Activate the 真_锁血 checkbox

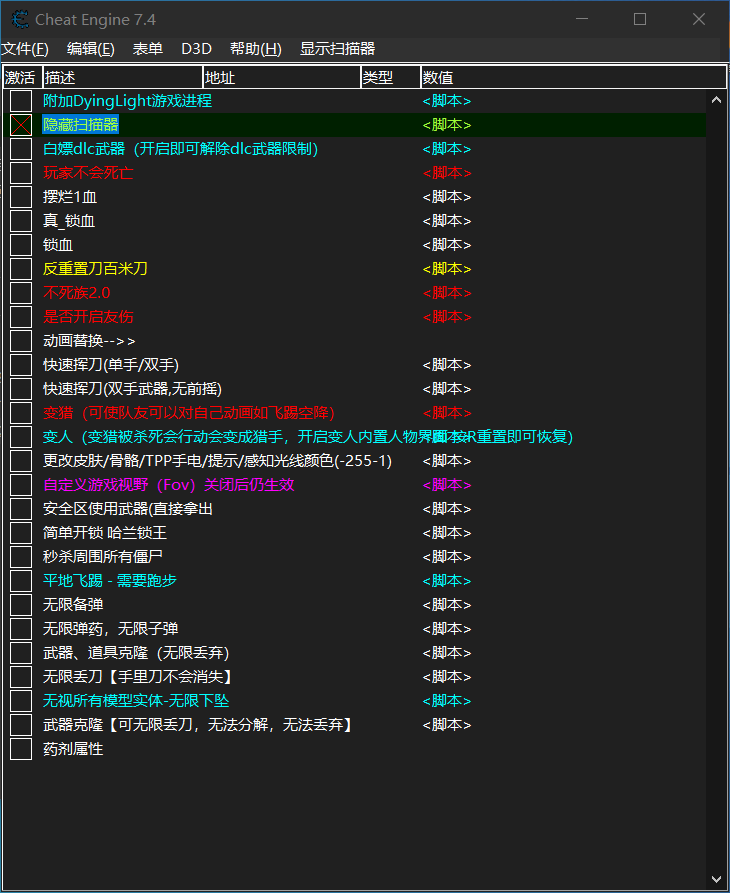(x=21, y=220)
